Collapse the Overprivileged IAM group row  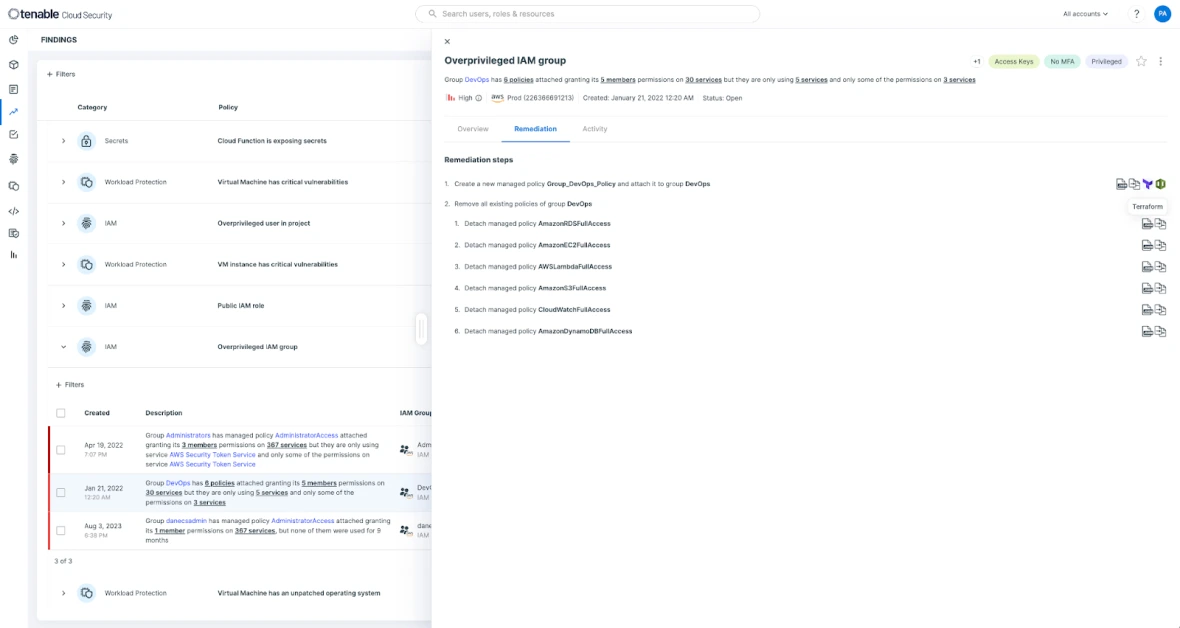point(63,347)
